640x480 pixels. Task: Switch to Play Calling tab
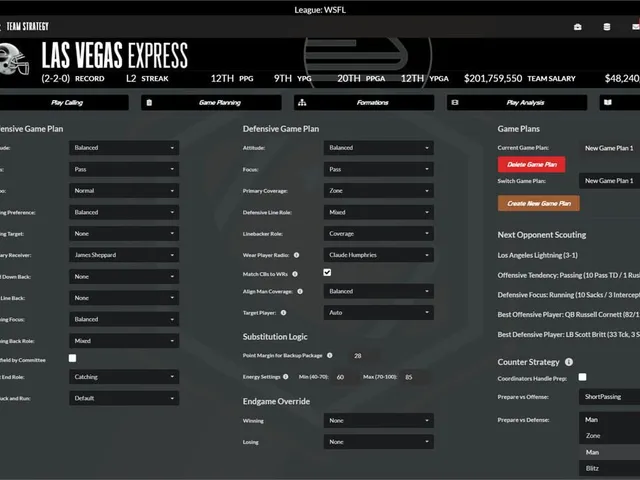[64, 102]
